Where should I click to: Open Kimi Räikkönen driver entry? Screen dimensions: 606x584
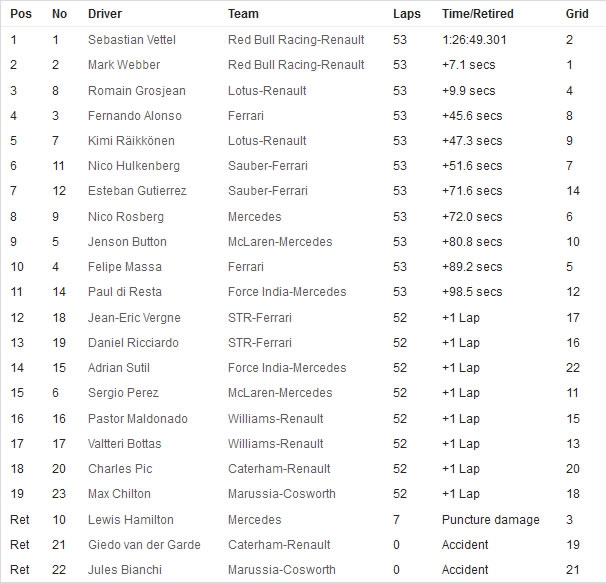pyautogui.click(x=131, y=141)
